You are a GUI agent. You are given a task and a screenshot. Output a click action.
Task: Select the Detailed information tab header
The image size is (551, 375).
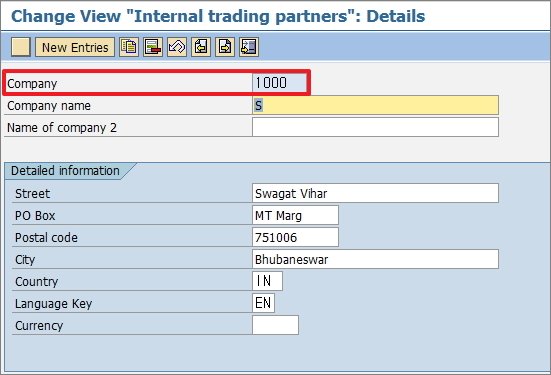(65, 171)
